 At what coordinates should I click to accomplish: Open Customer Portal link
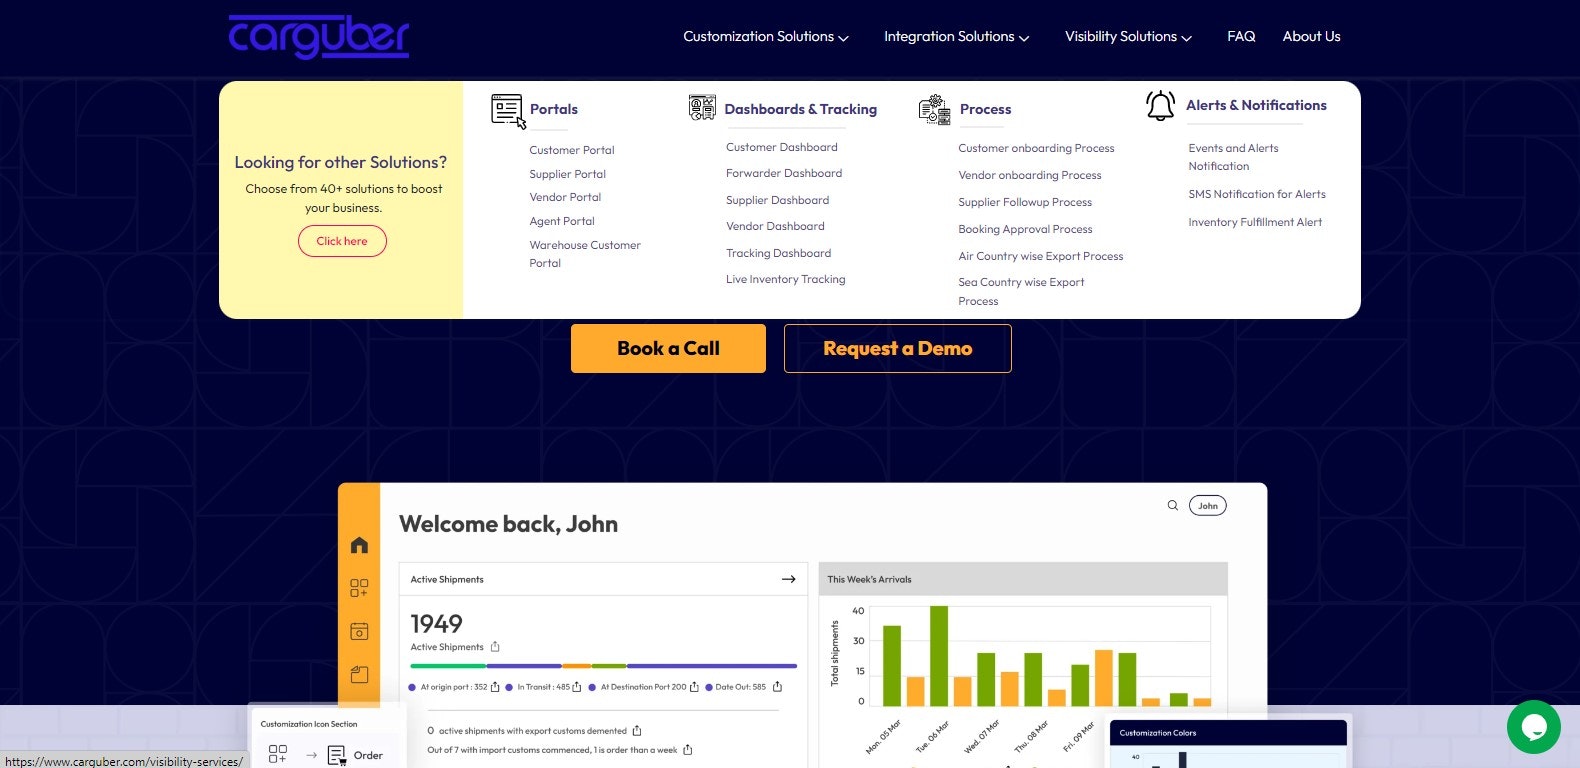pyautogui.click(x=572, y=150)
